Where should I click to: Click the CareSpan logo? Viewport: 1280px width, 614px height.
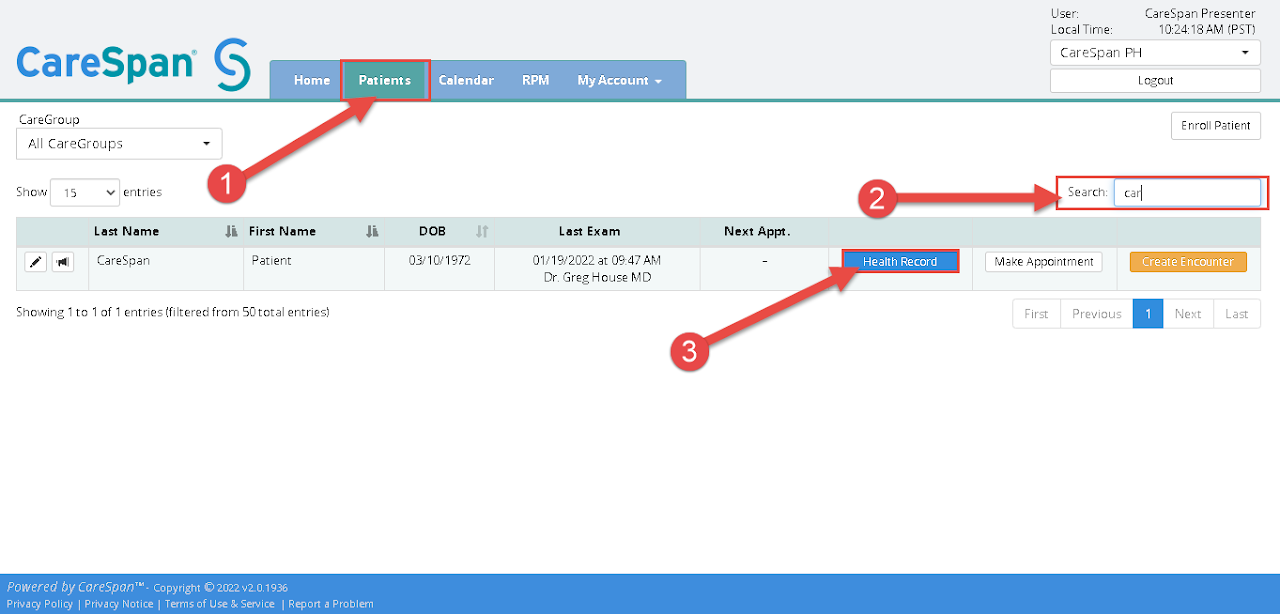click(x=133, y=64)
